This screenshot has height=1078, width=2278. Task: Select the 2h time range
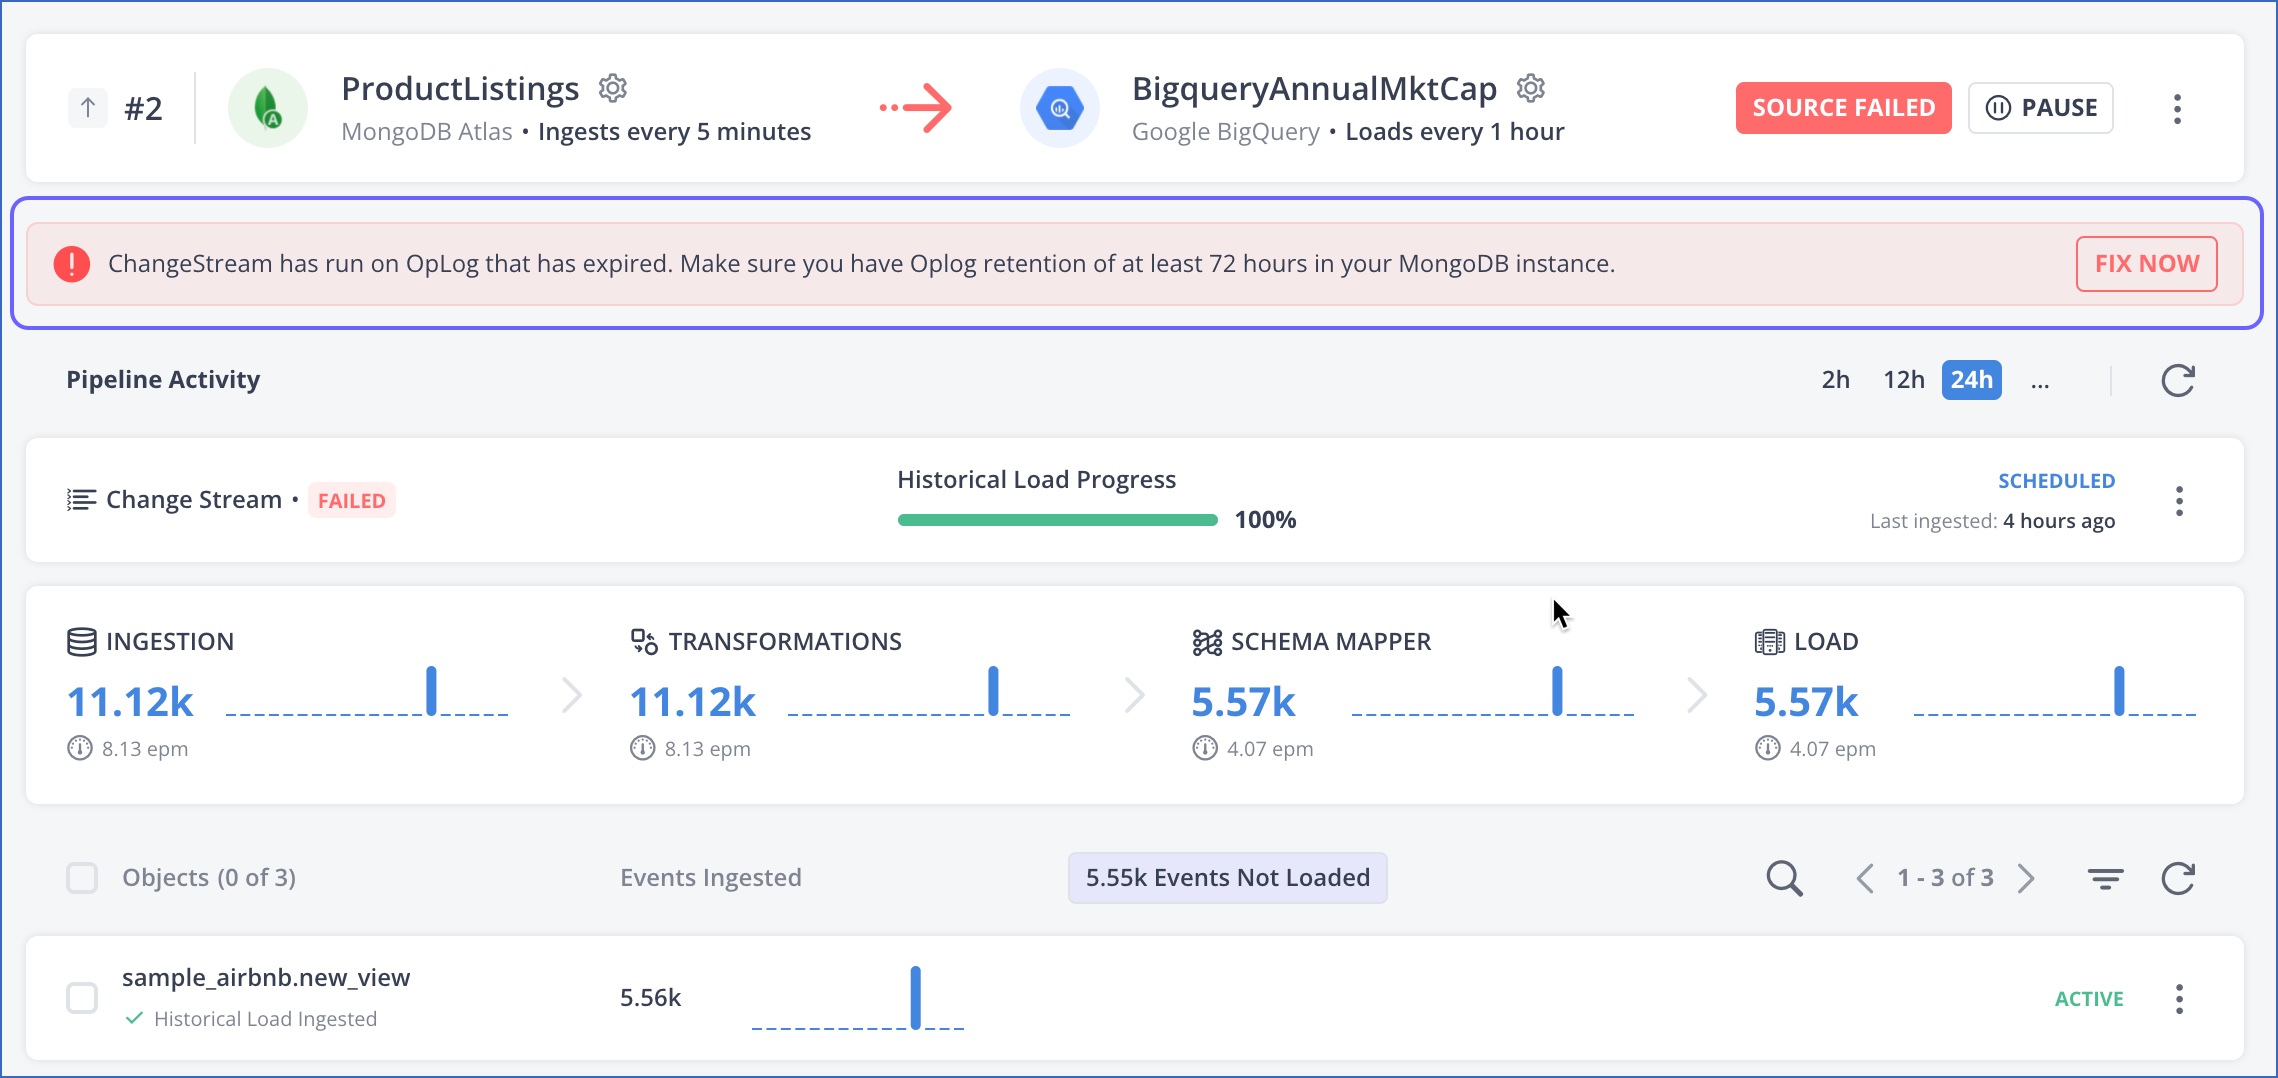(1835, 380)
